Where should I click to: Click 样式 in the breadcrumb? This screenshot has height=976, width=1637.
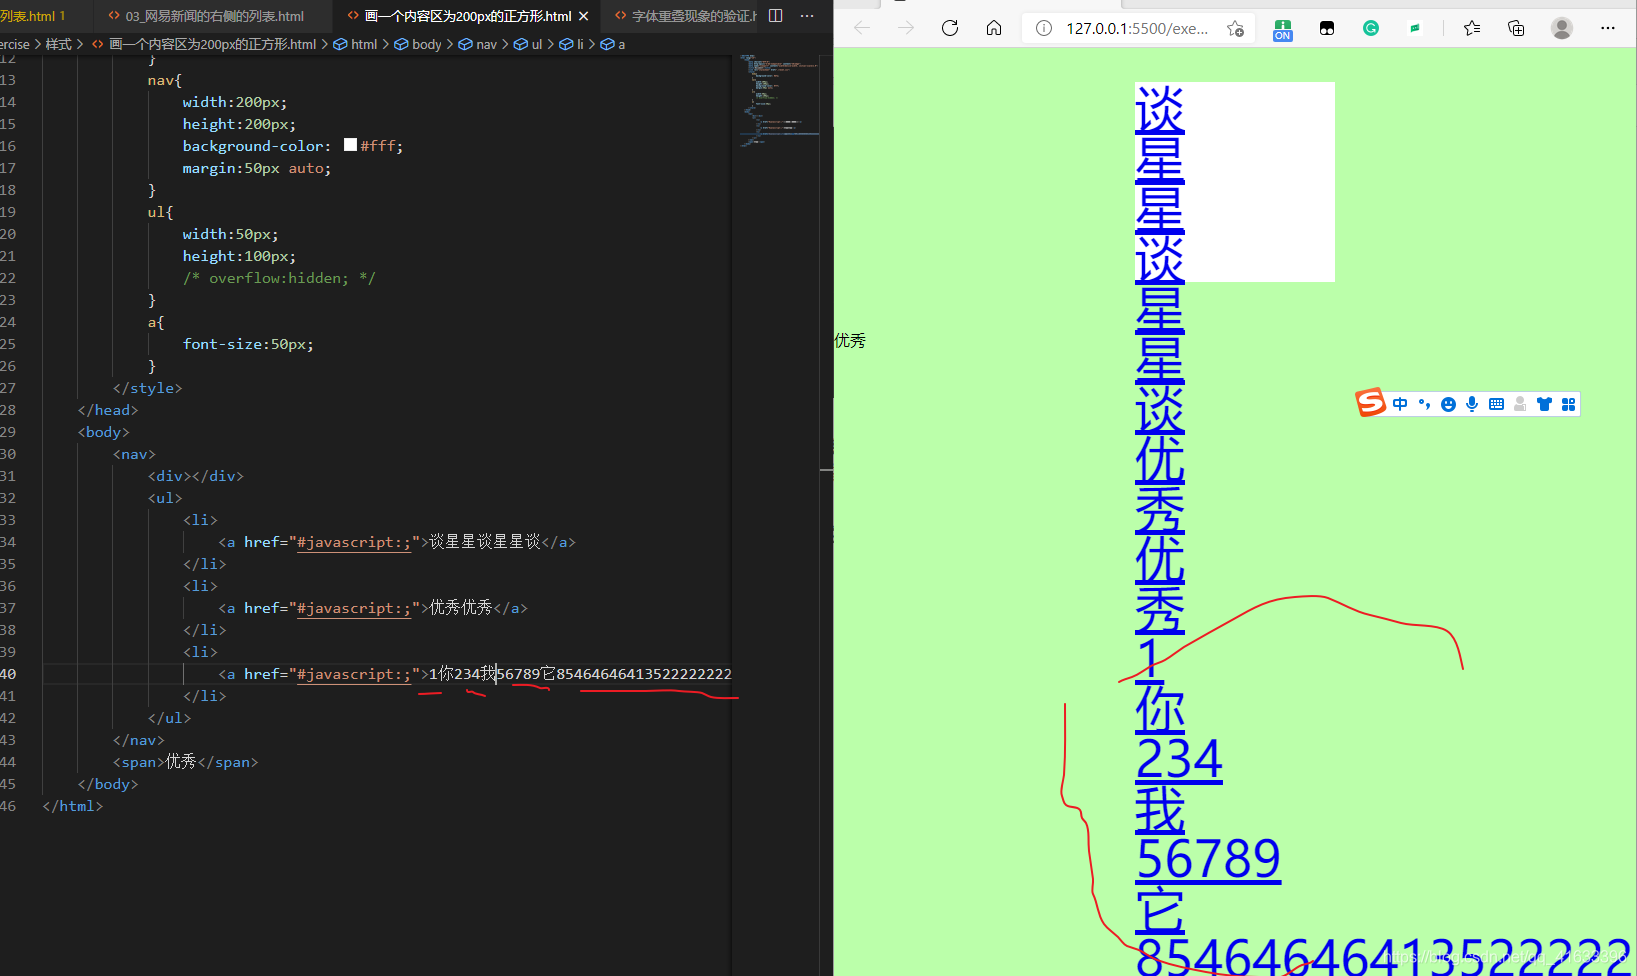(x=58, y=44)
